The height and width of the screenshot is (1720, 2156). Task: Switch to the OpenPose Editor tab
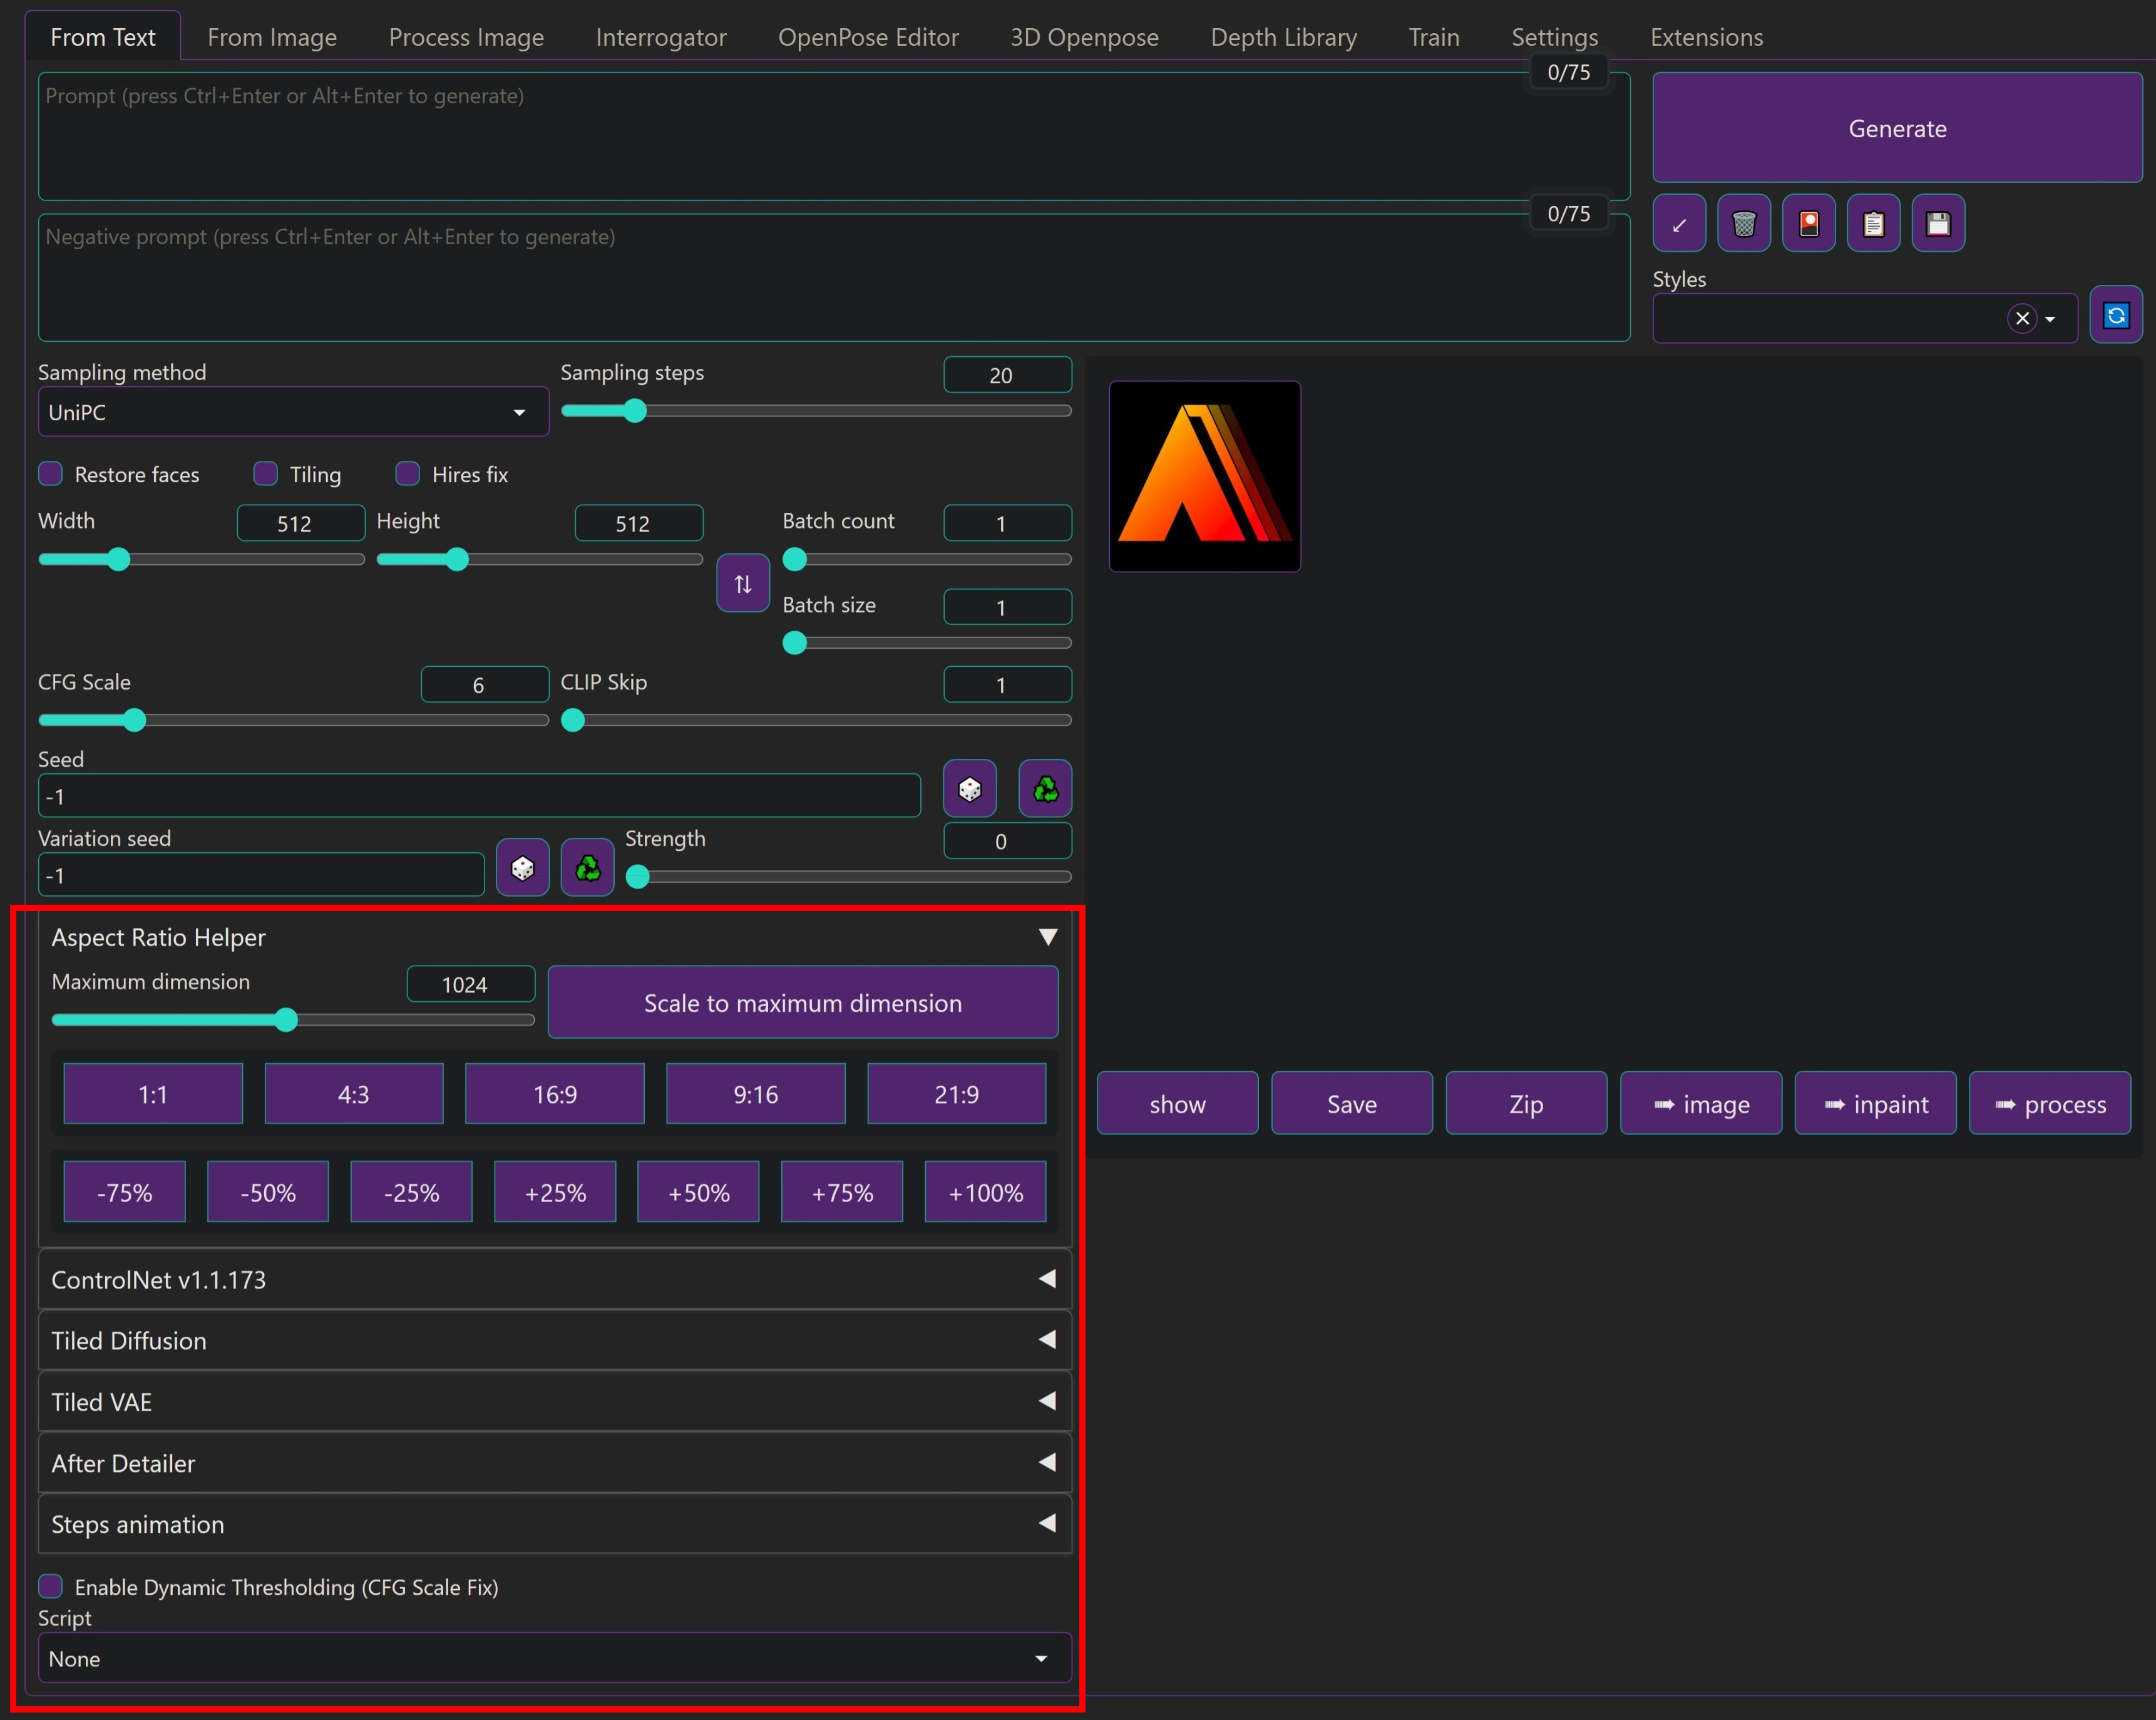pos(867,37)
